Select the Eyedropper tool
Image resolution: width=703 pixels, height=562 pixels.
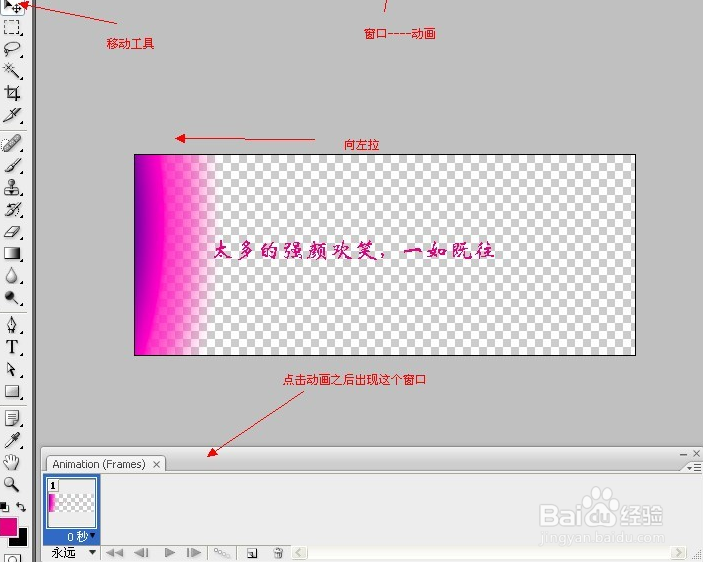12,440
